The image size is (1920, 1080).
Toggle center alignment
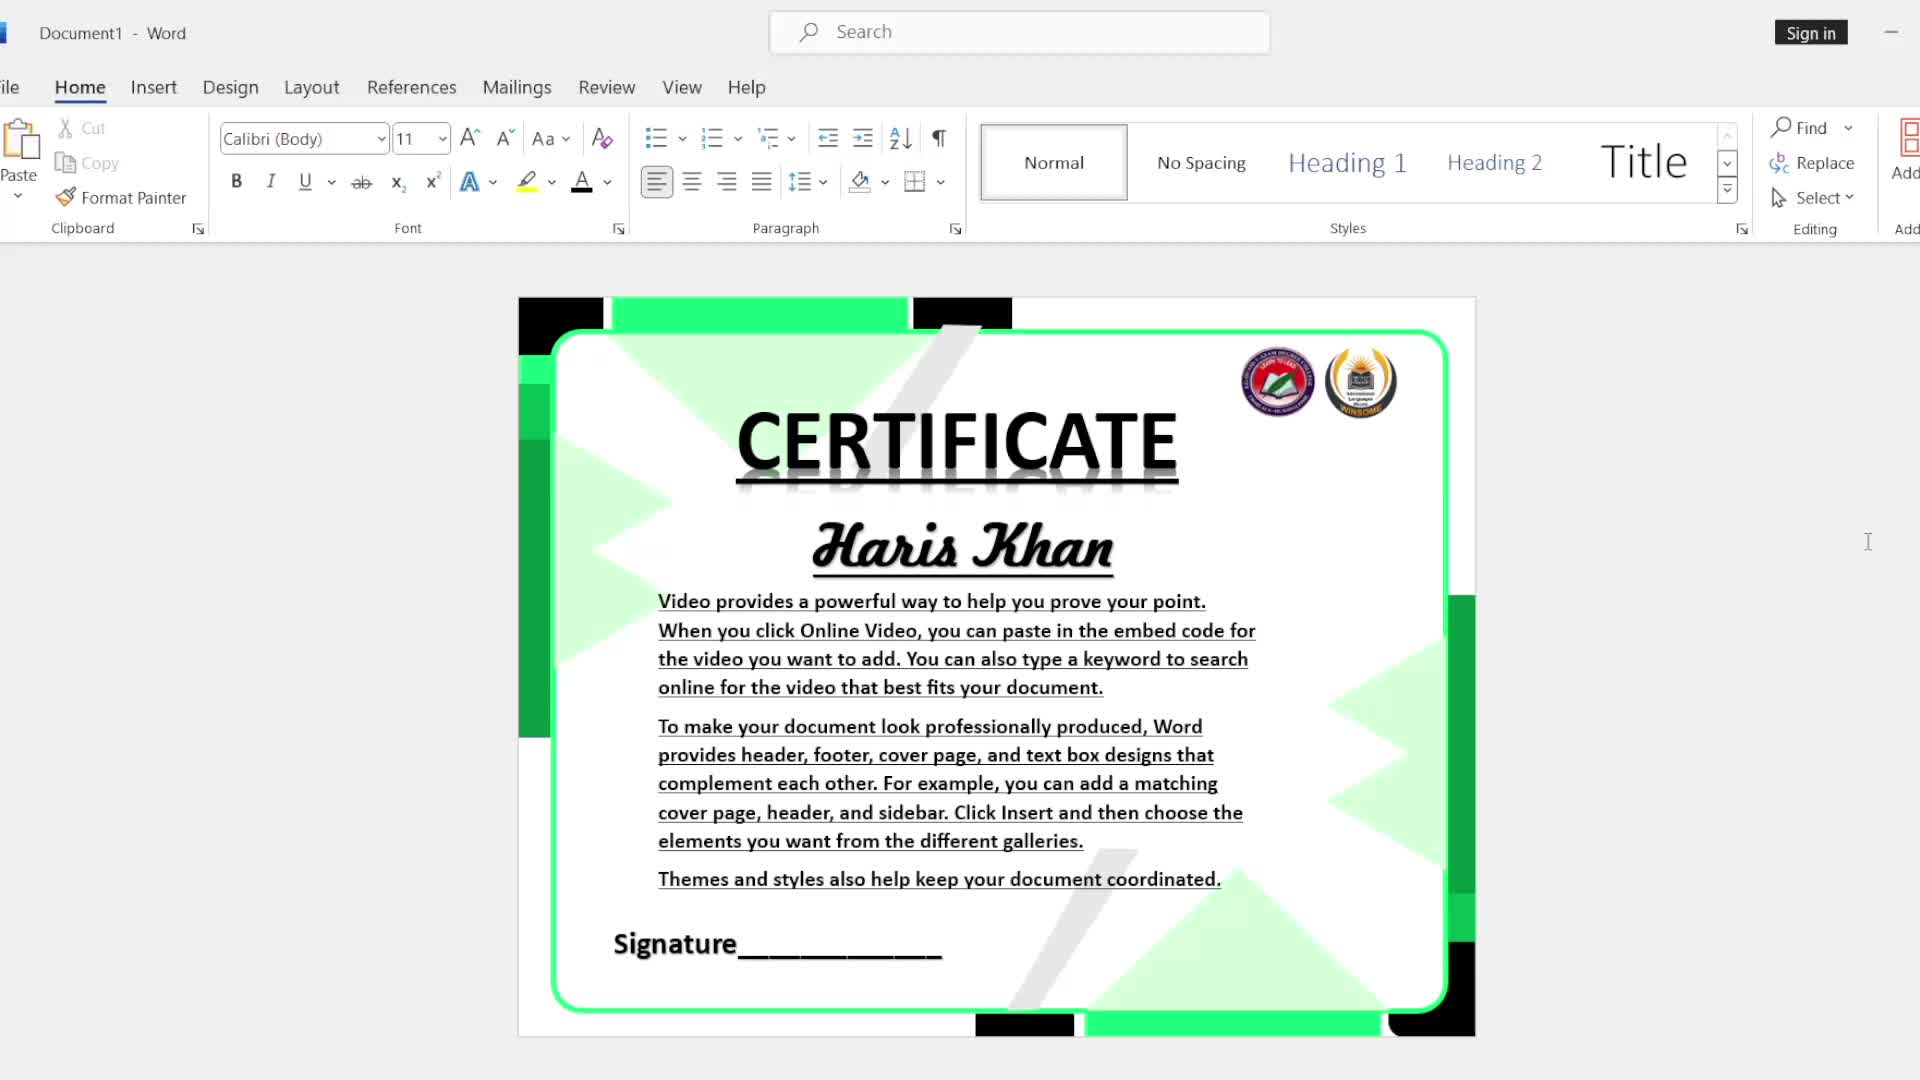692,182
